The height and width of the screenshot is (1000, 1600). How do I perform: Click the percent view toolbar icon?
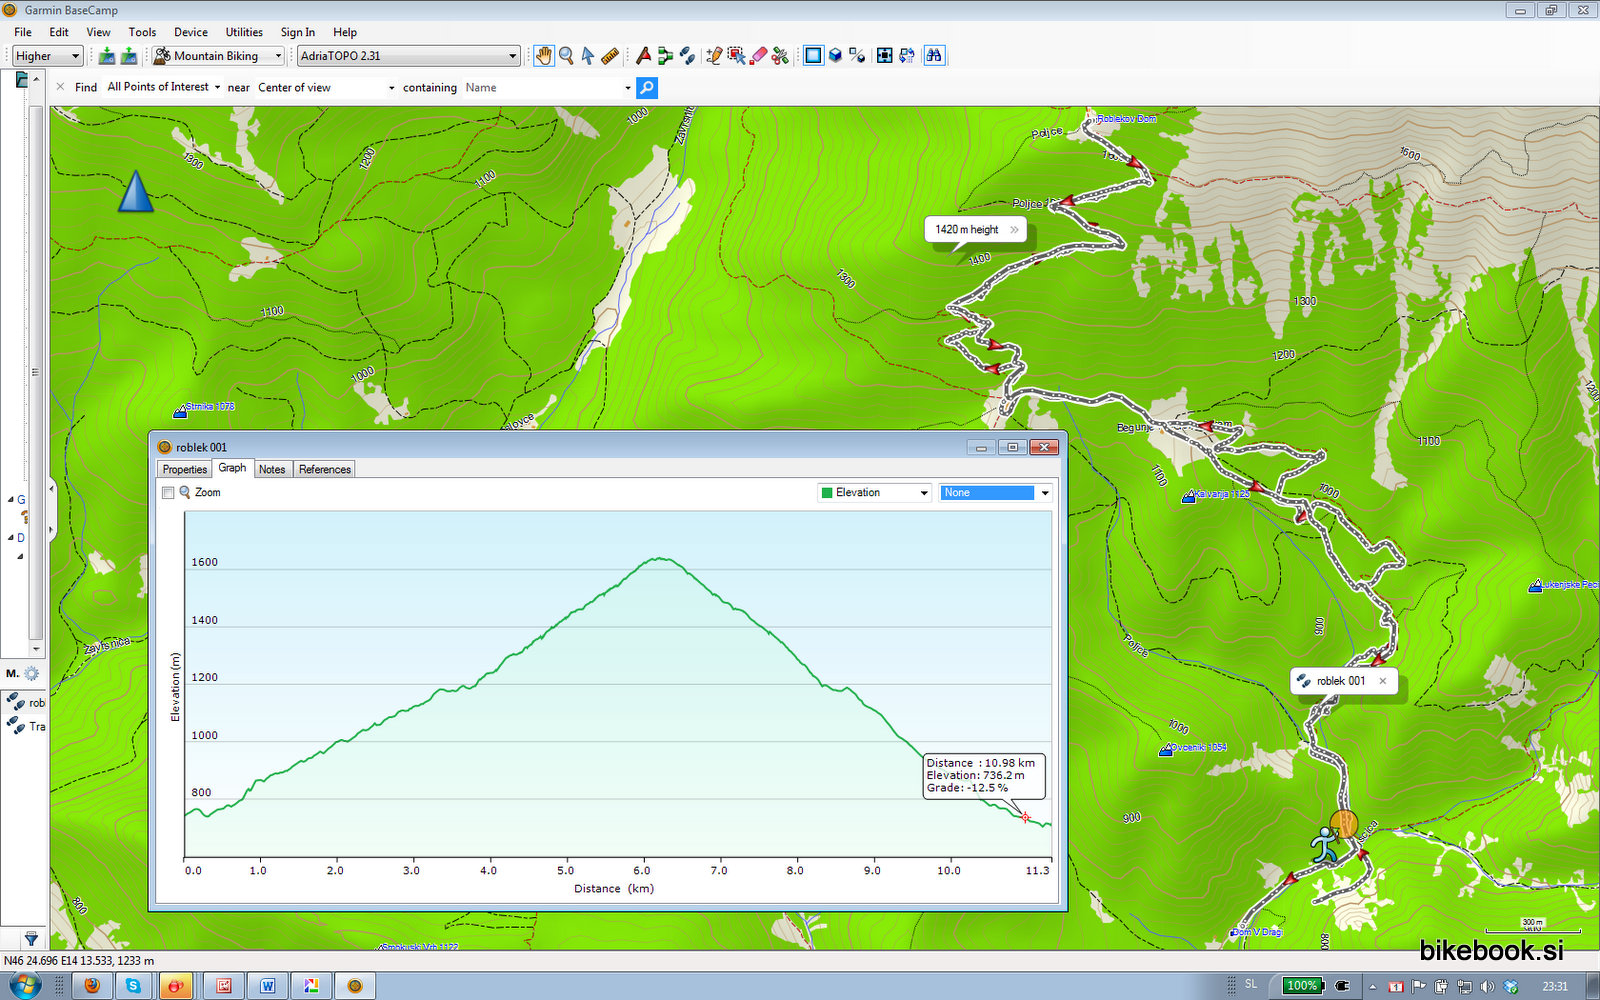[x=857, y=56]
